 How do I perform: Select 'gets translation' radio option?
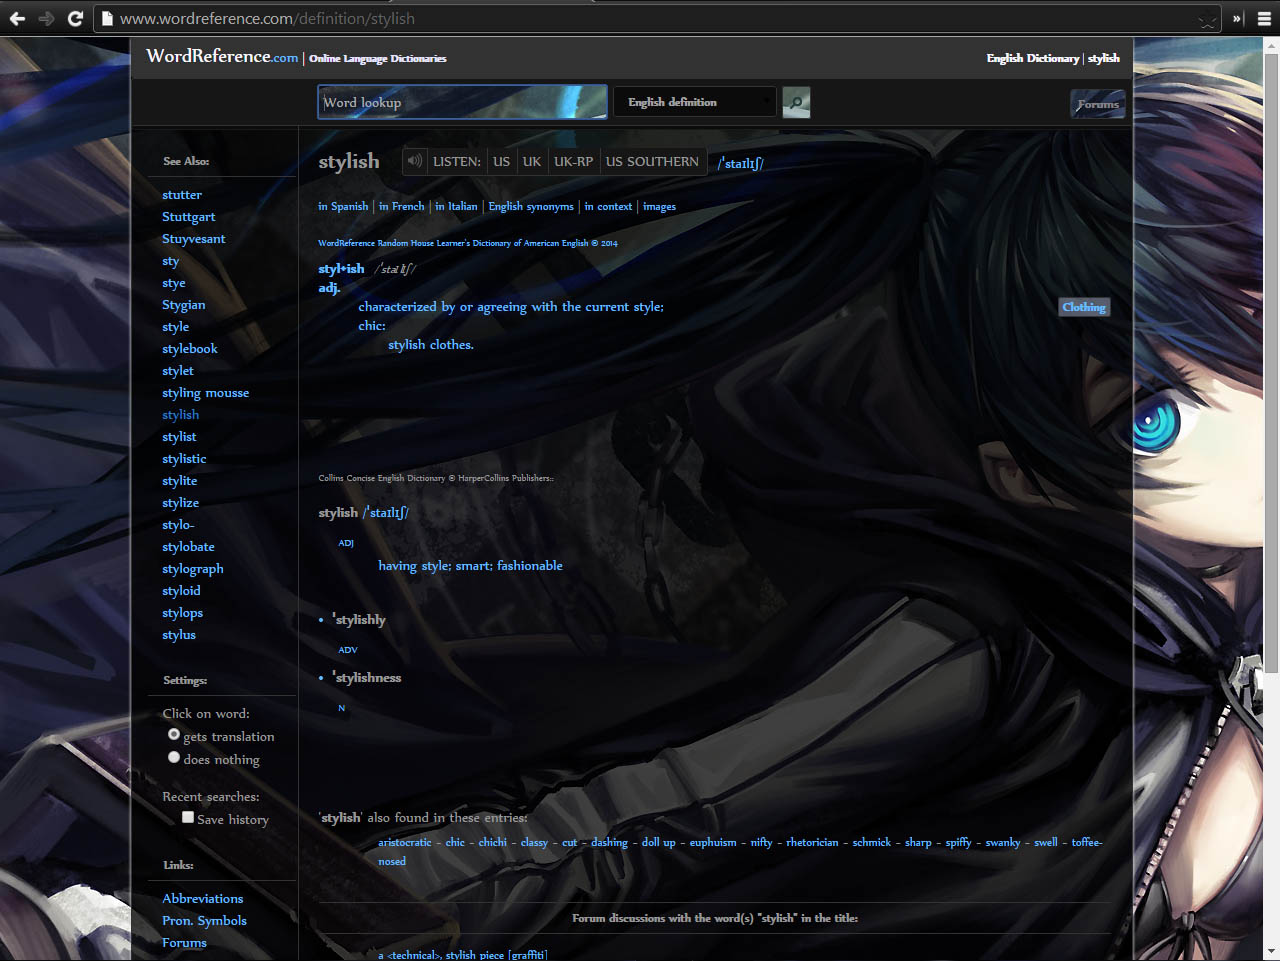pyautogui.click(x=174, y=735)
